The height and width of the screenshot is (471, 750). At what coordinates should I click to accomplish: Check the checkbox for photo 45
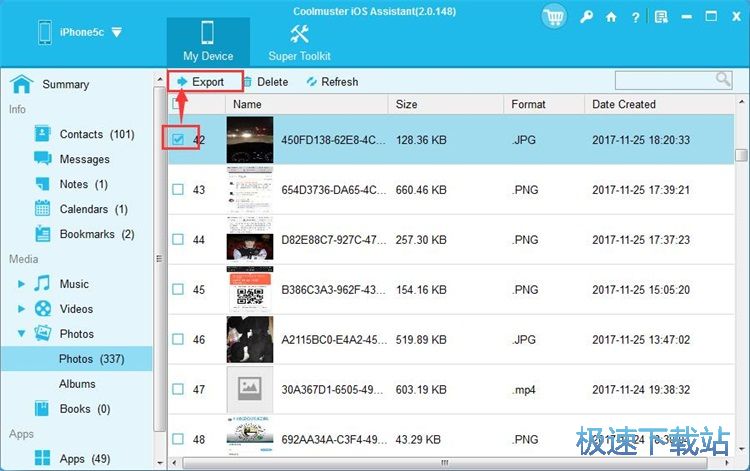(178, 289)
